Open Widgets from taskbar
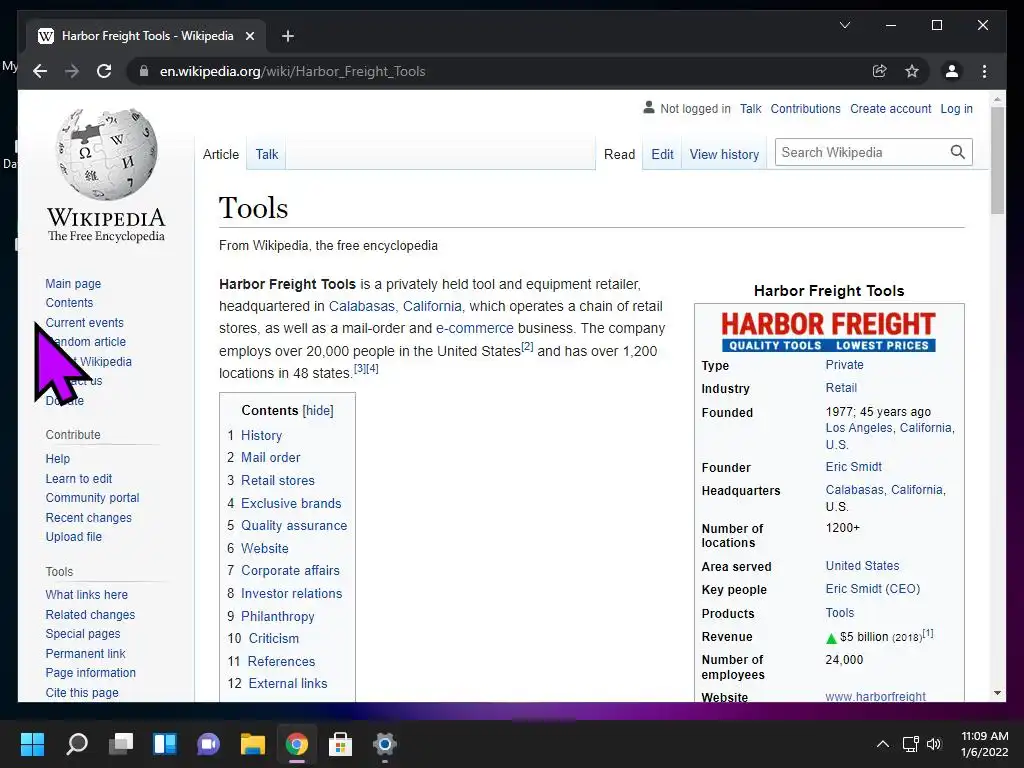The height and width of the screenshot is (768, 1024). click(x=165, y=744)
